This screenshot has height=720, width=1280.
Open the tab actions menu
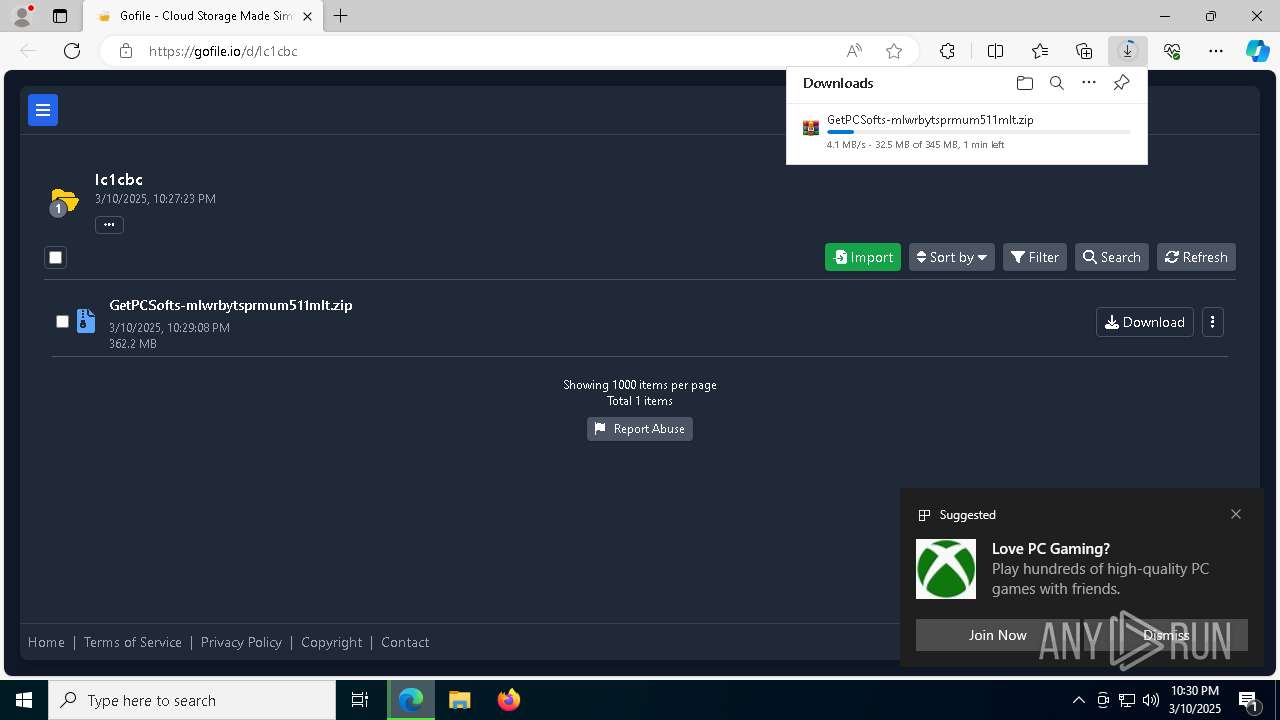pos(60,16)
